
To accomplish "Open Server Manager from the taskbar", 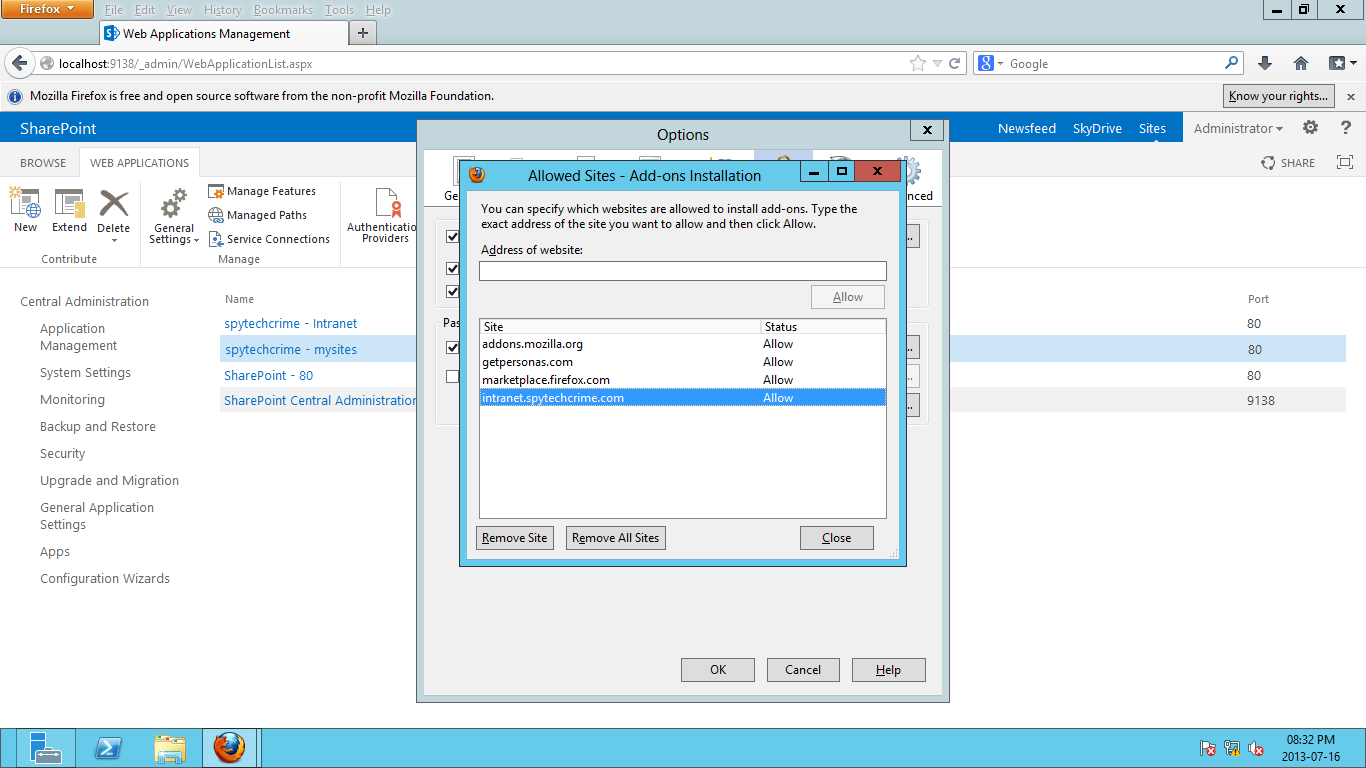I will (x=44, y=748).
